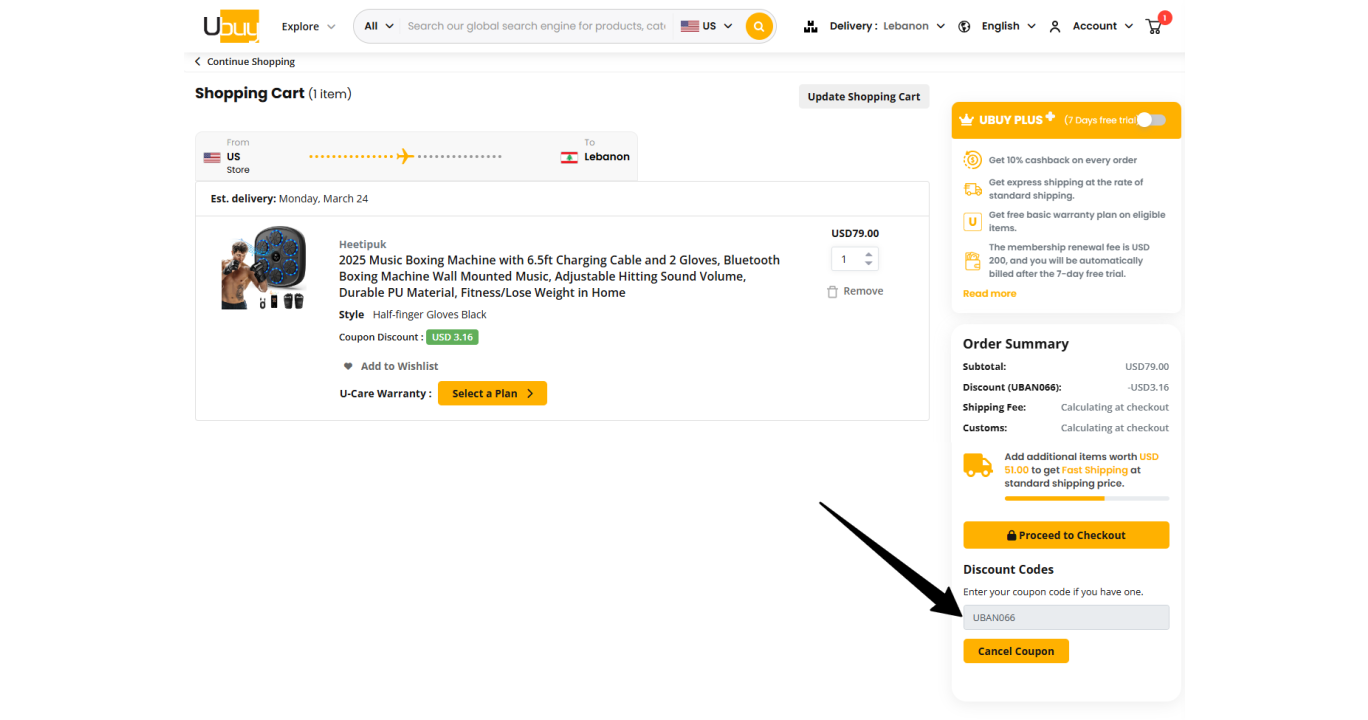This screenshot has height=720, width=1368.
Task: Click the Subtotal USD79.00 value
Action: 1147,367
